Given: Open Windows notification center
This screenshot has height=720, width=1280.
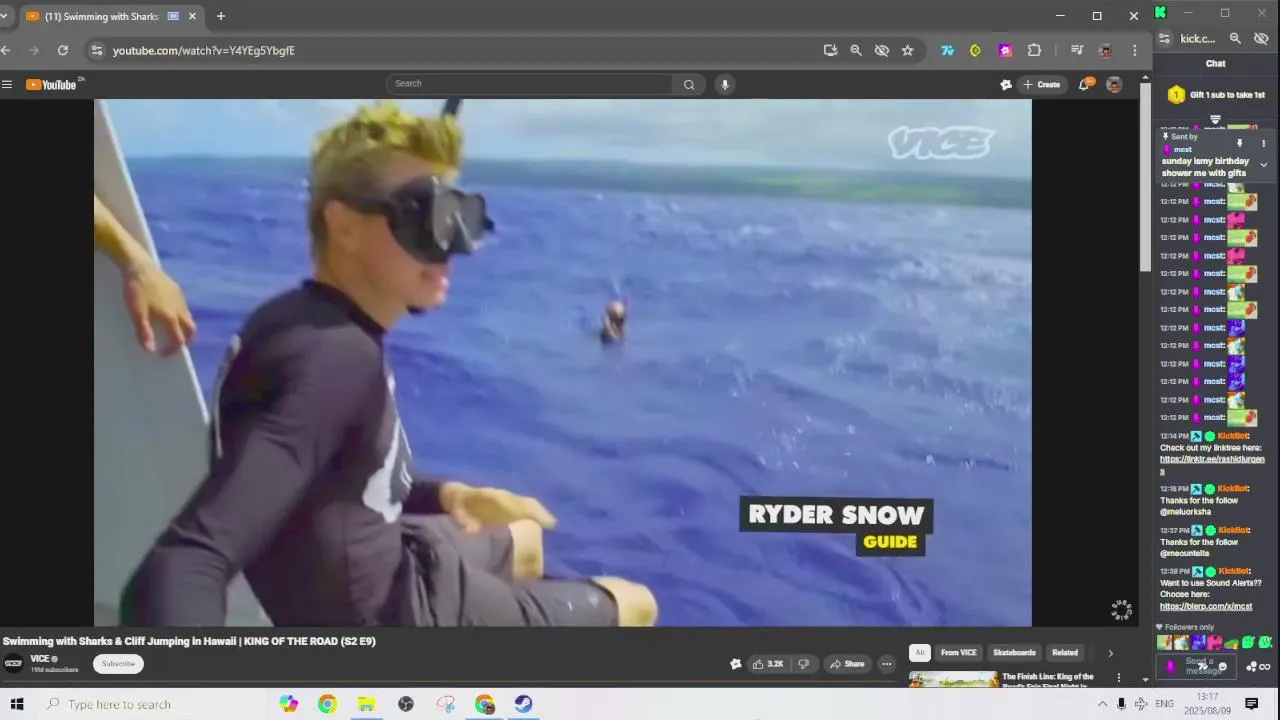Looking at the screenshot, I should [1251, 704].
